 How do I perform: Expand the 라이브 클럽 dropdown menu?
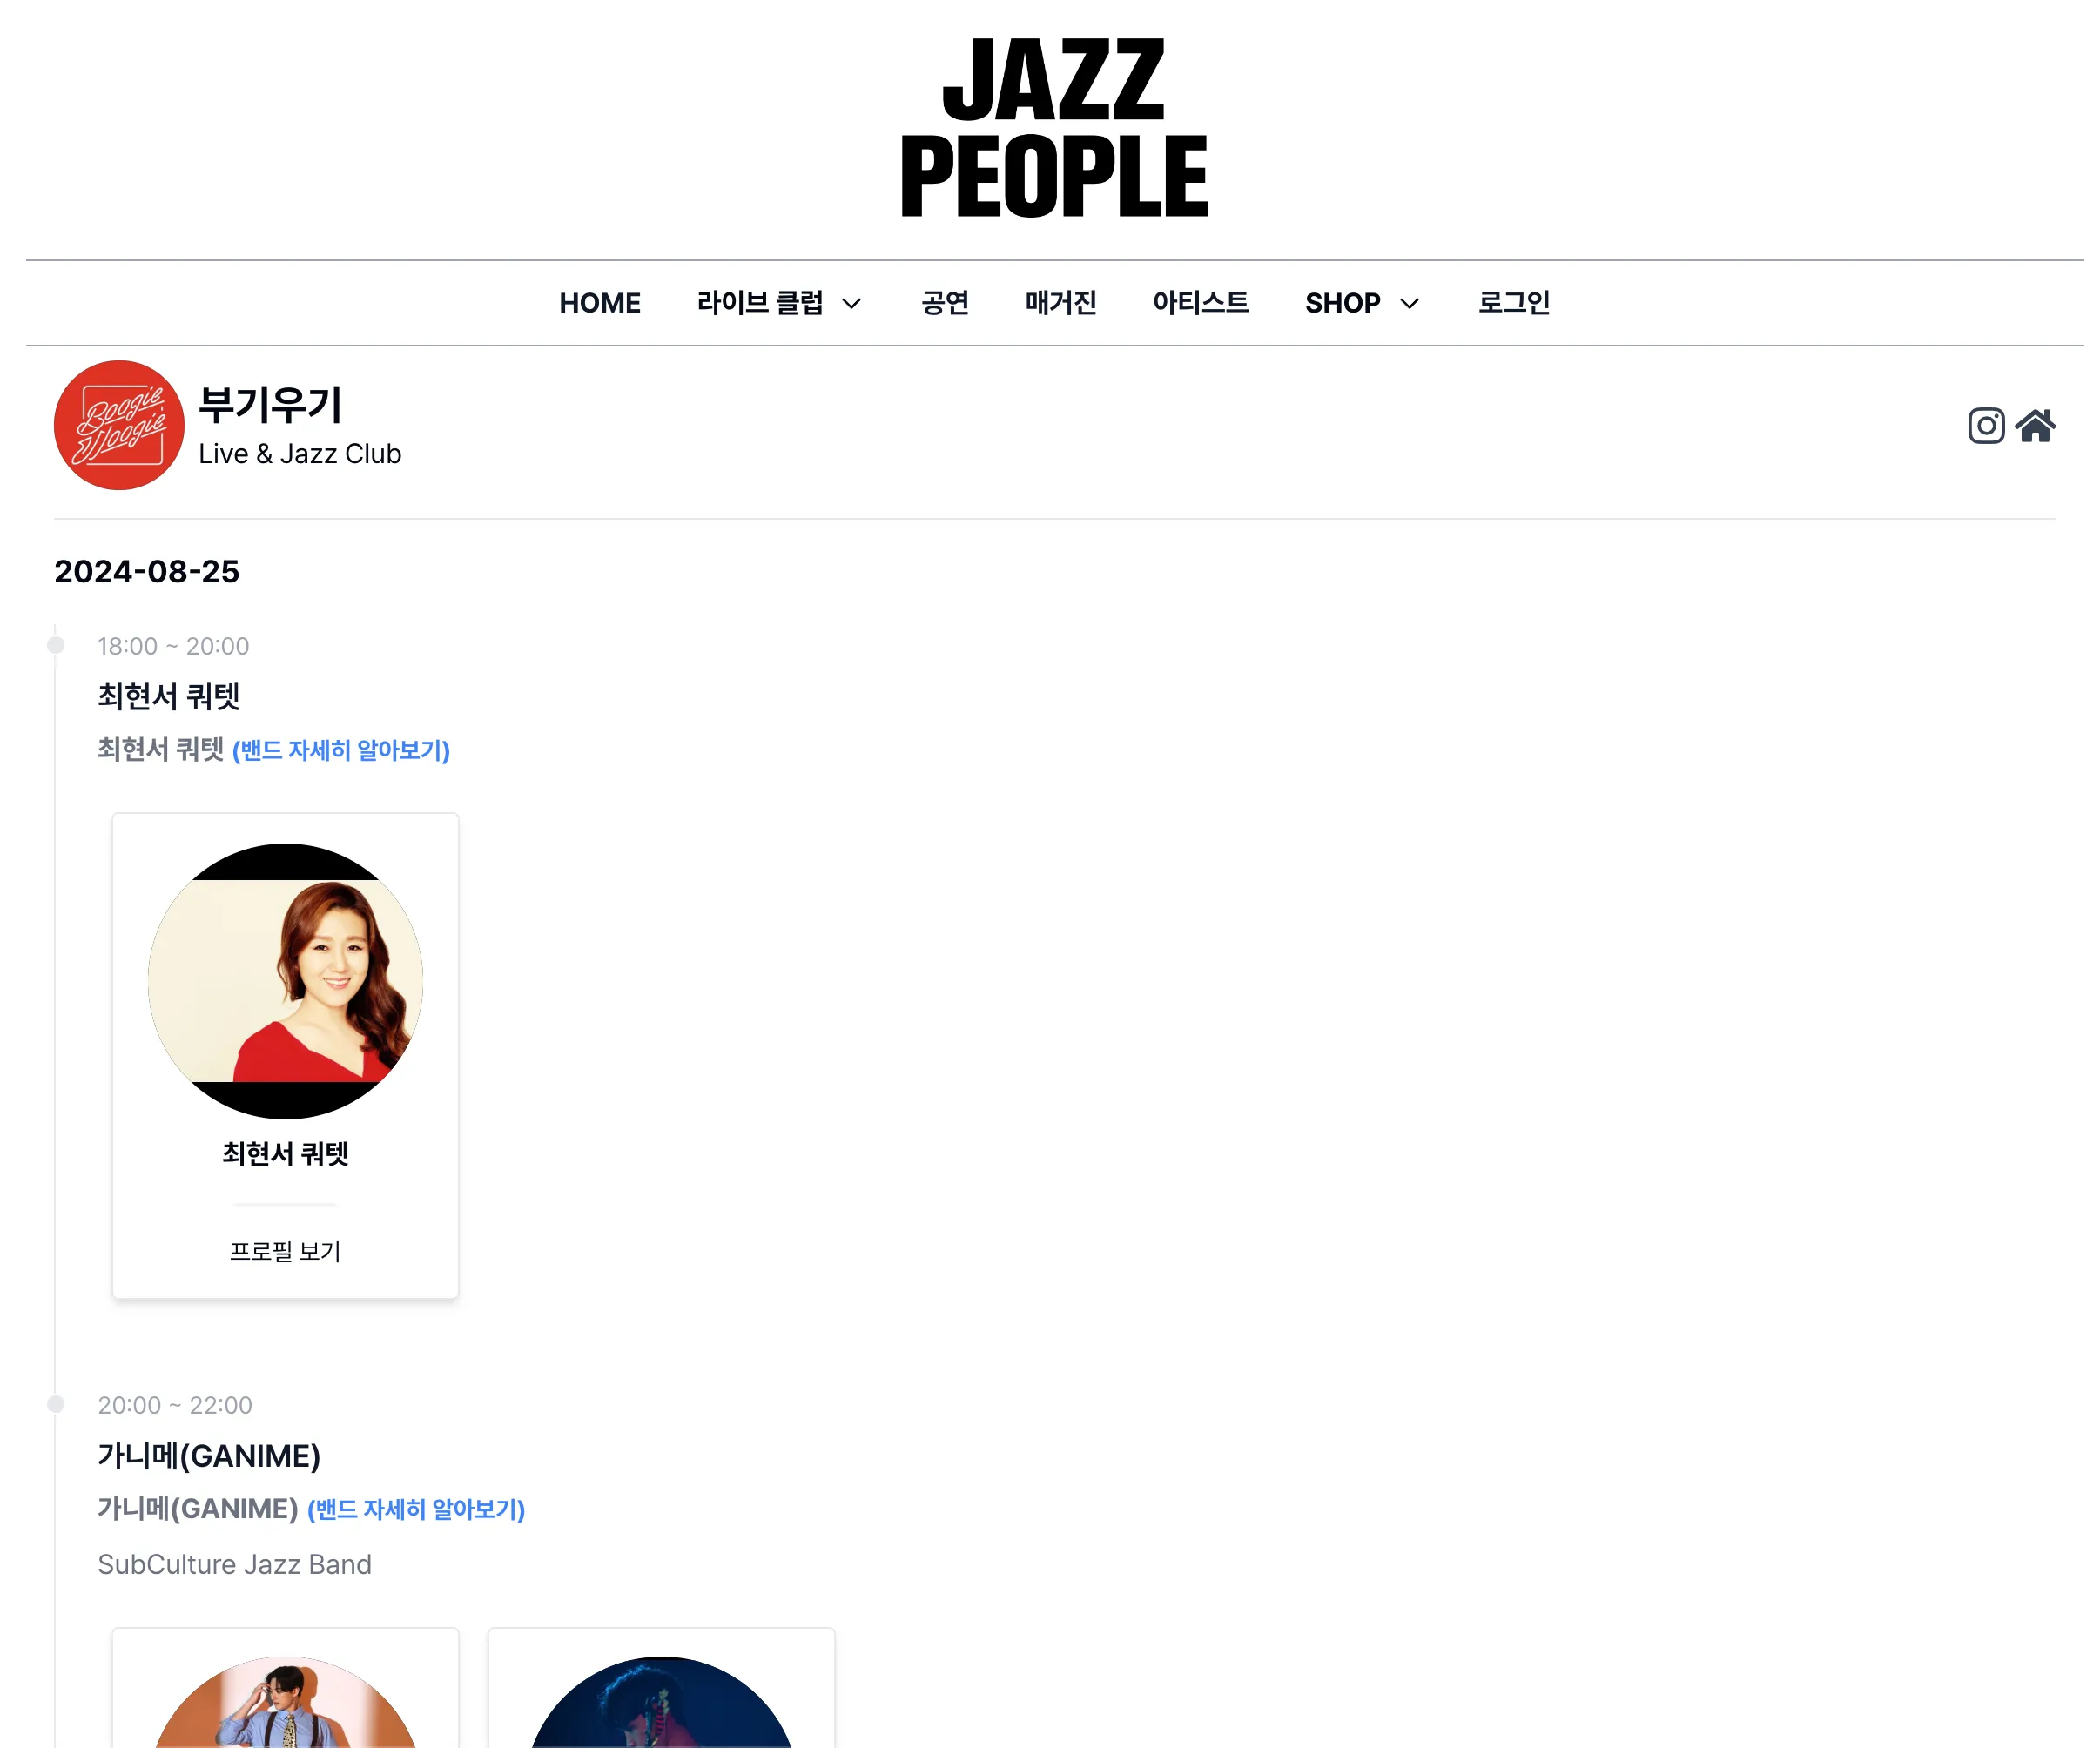tap(779, 303)
